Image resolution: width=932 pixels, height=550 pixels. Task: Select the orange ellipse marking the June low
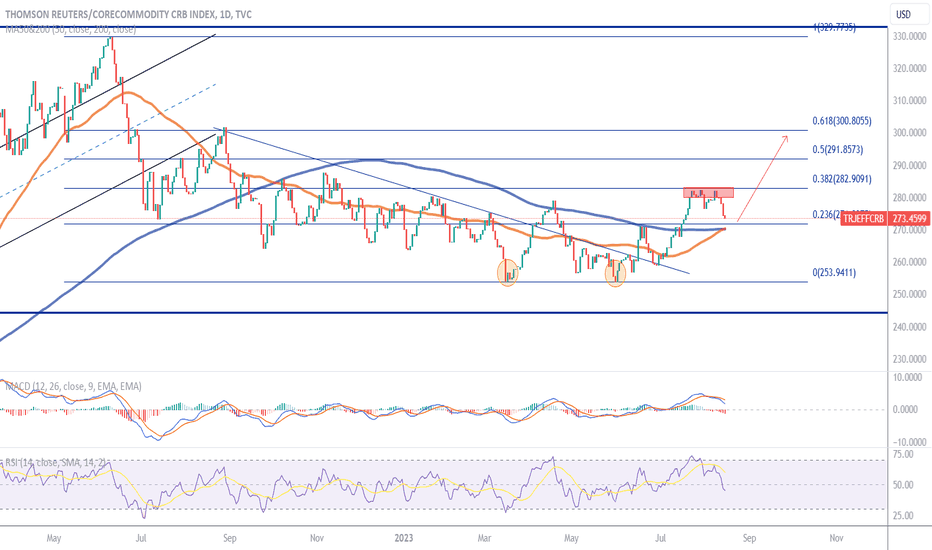pos(615,274)
